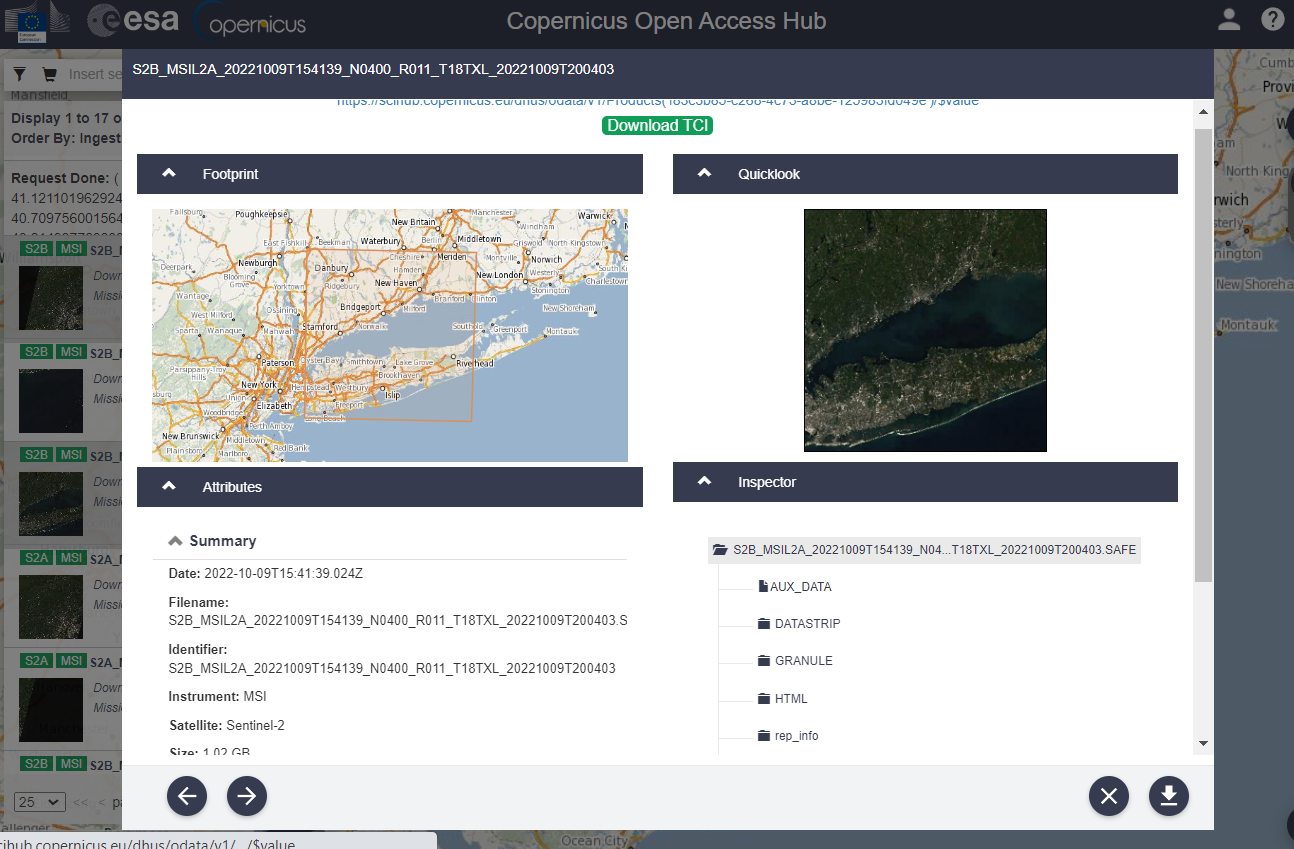
Task: Go to next product with right arrow icon
Action: point(246,796)
